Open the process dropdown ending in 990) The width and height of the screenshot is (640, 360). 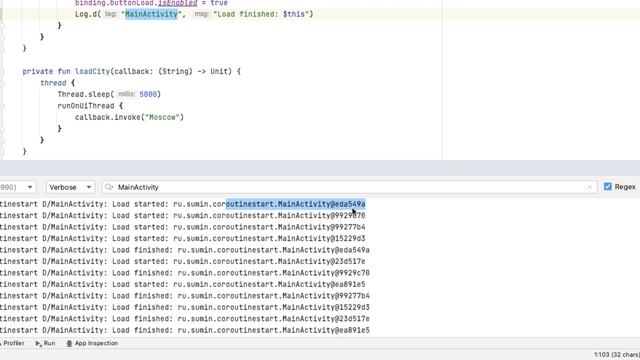(x=18, y=187)
